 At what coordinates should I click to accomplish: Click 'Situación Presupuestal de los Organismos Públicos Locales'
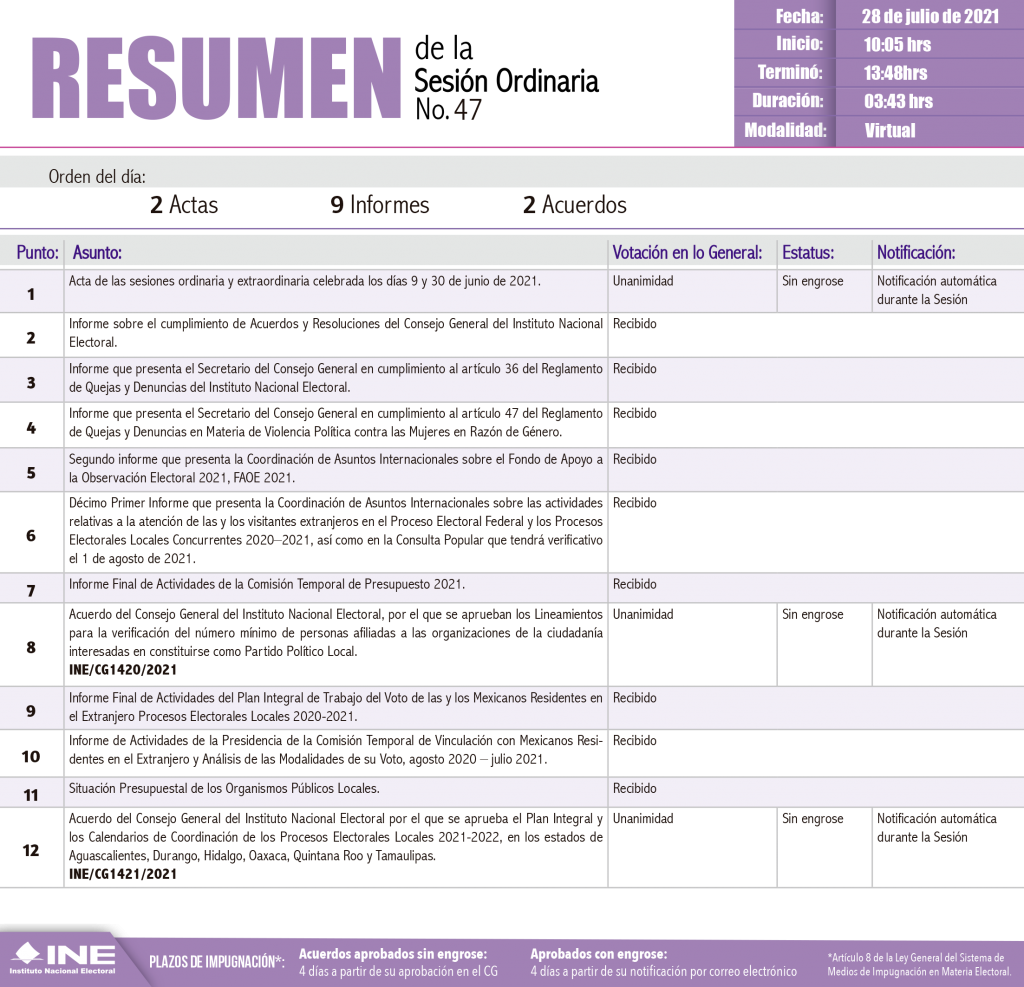point(224,788)
